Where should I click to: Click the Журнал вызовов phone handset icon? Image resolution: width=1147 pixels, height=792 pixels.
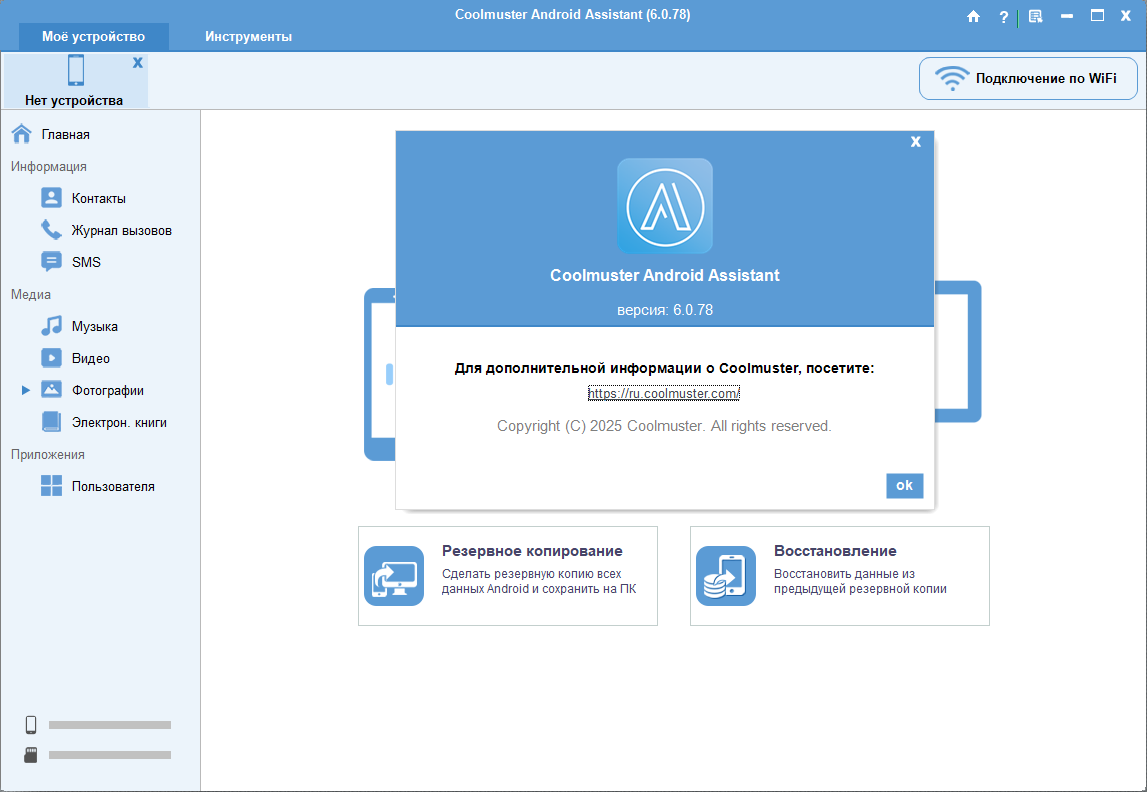[51, 230]
